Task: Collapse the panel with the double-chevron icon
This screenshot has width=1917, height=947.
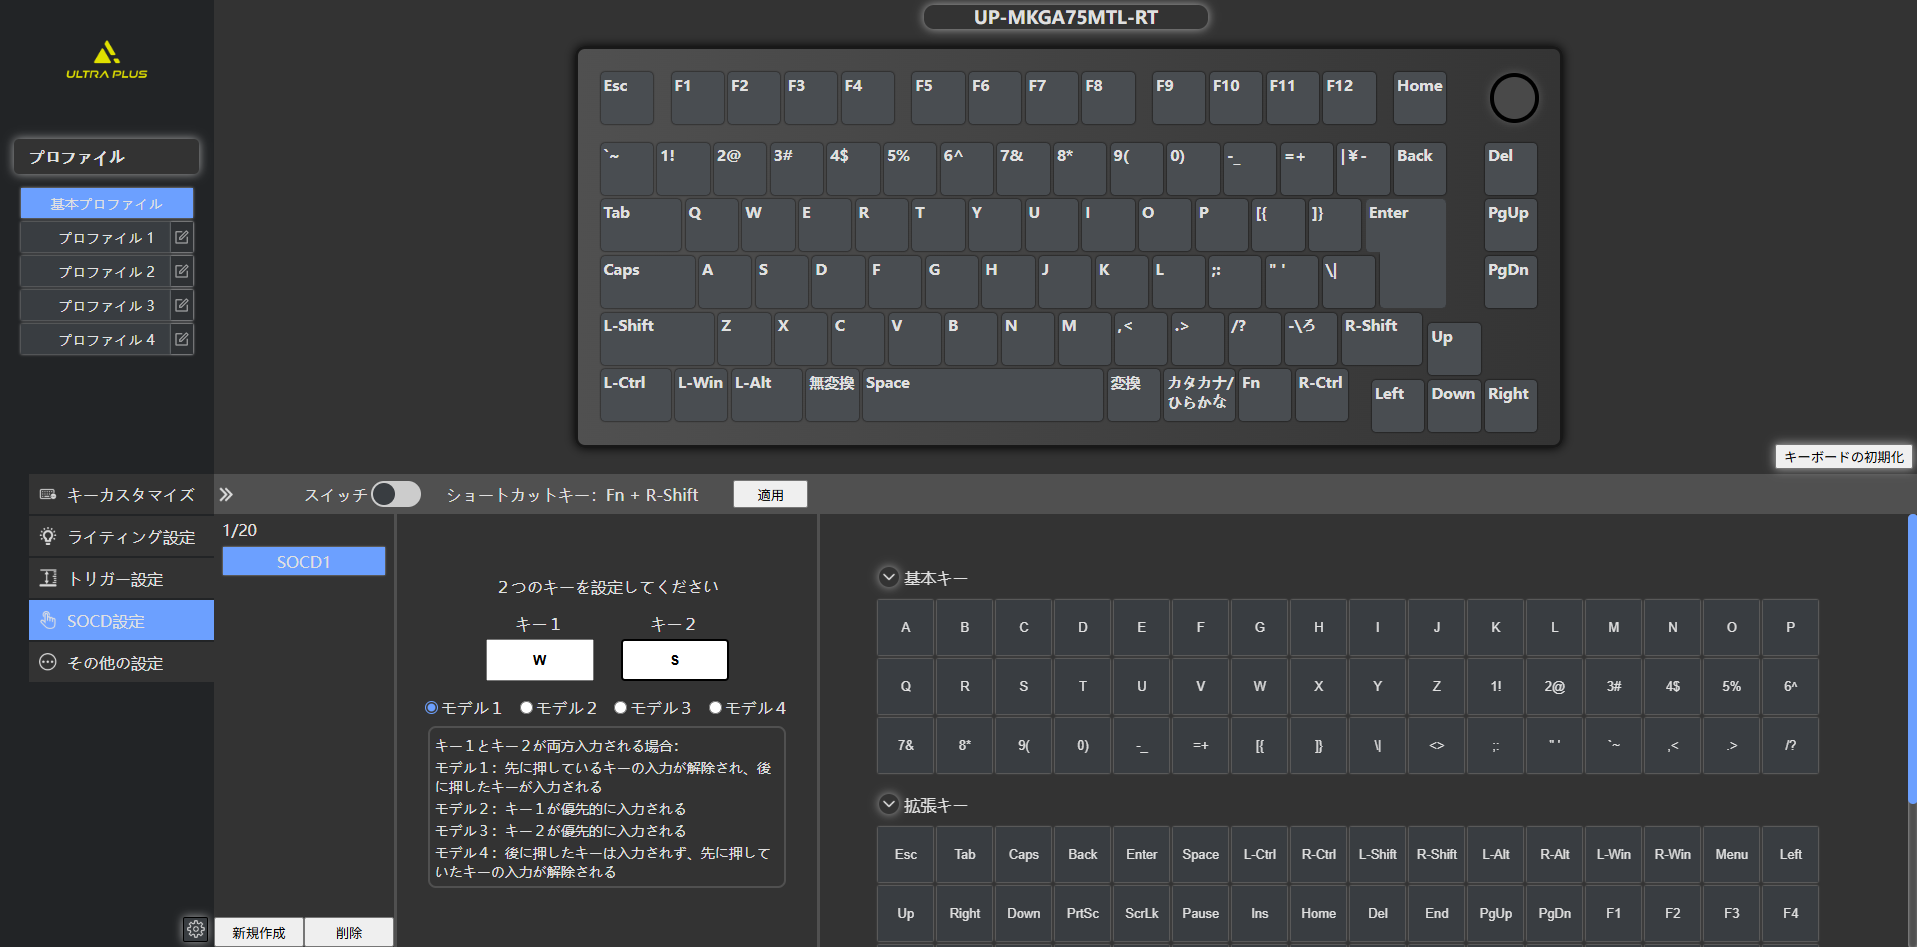Action: pos(226,494)
